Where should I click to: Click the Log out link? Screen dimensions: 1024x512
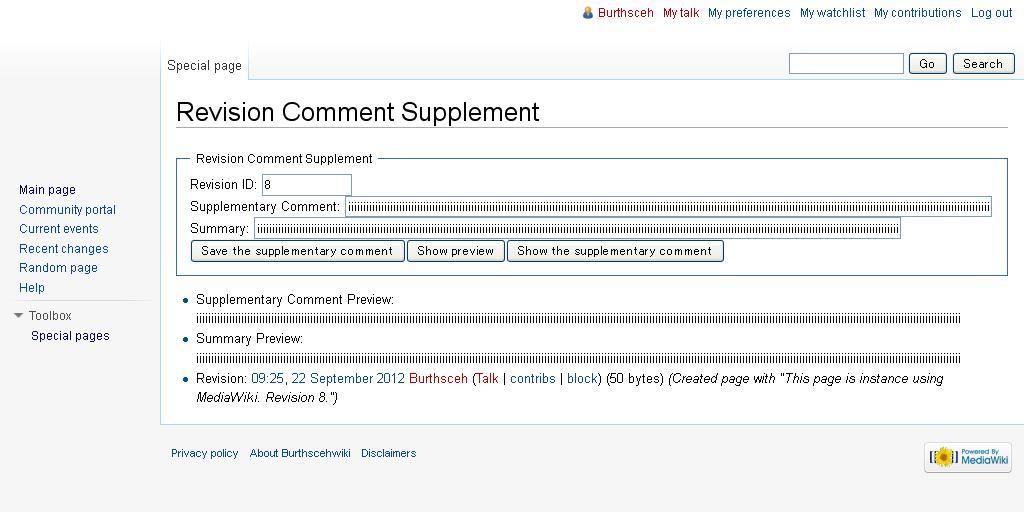991,12
